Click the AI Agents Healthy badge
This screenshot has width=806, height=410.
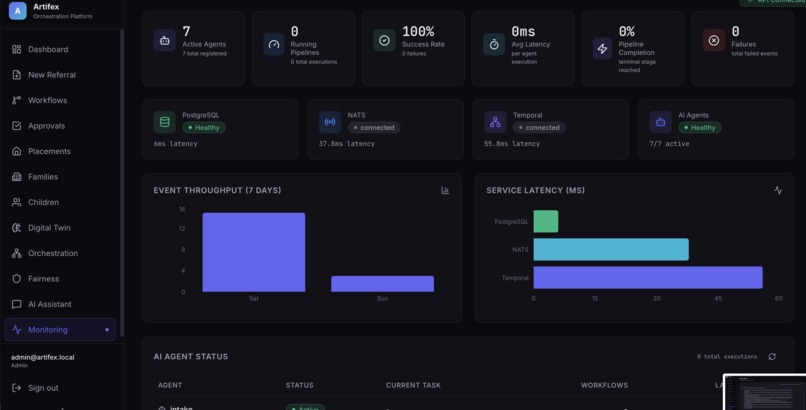coord(700,127)
